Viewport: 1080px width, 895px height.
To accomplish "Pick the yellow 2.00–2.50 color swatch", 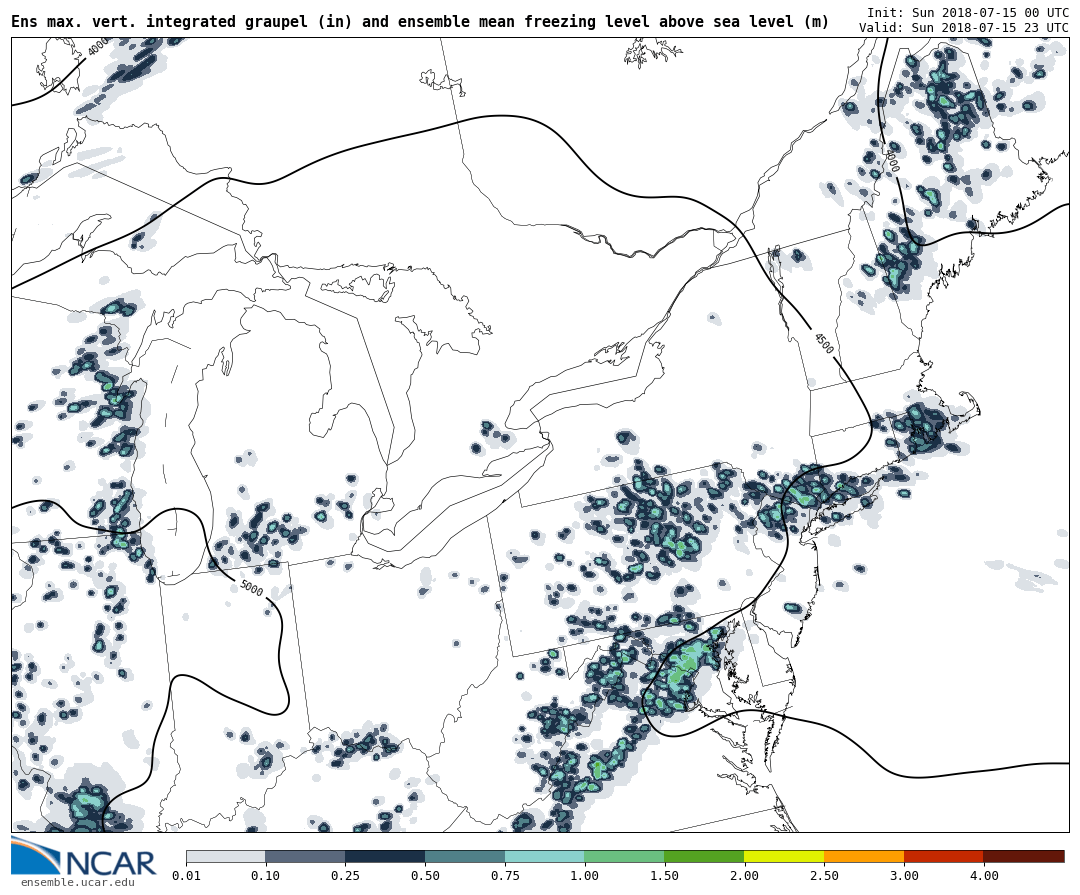I will point(784,857).
